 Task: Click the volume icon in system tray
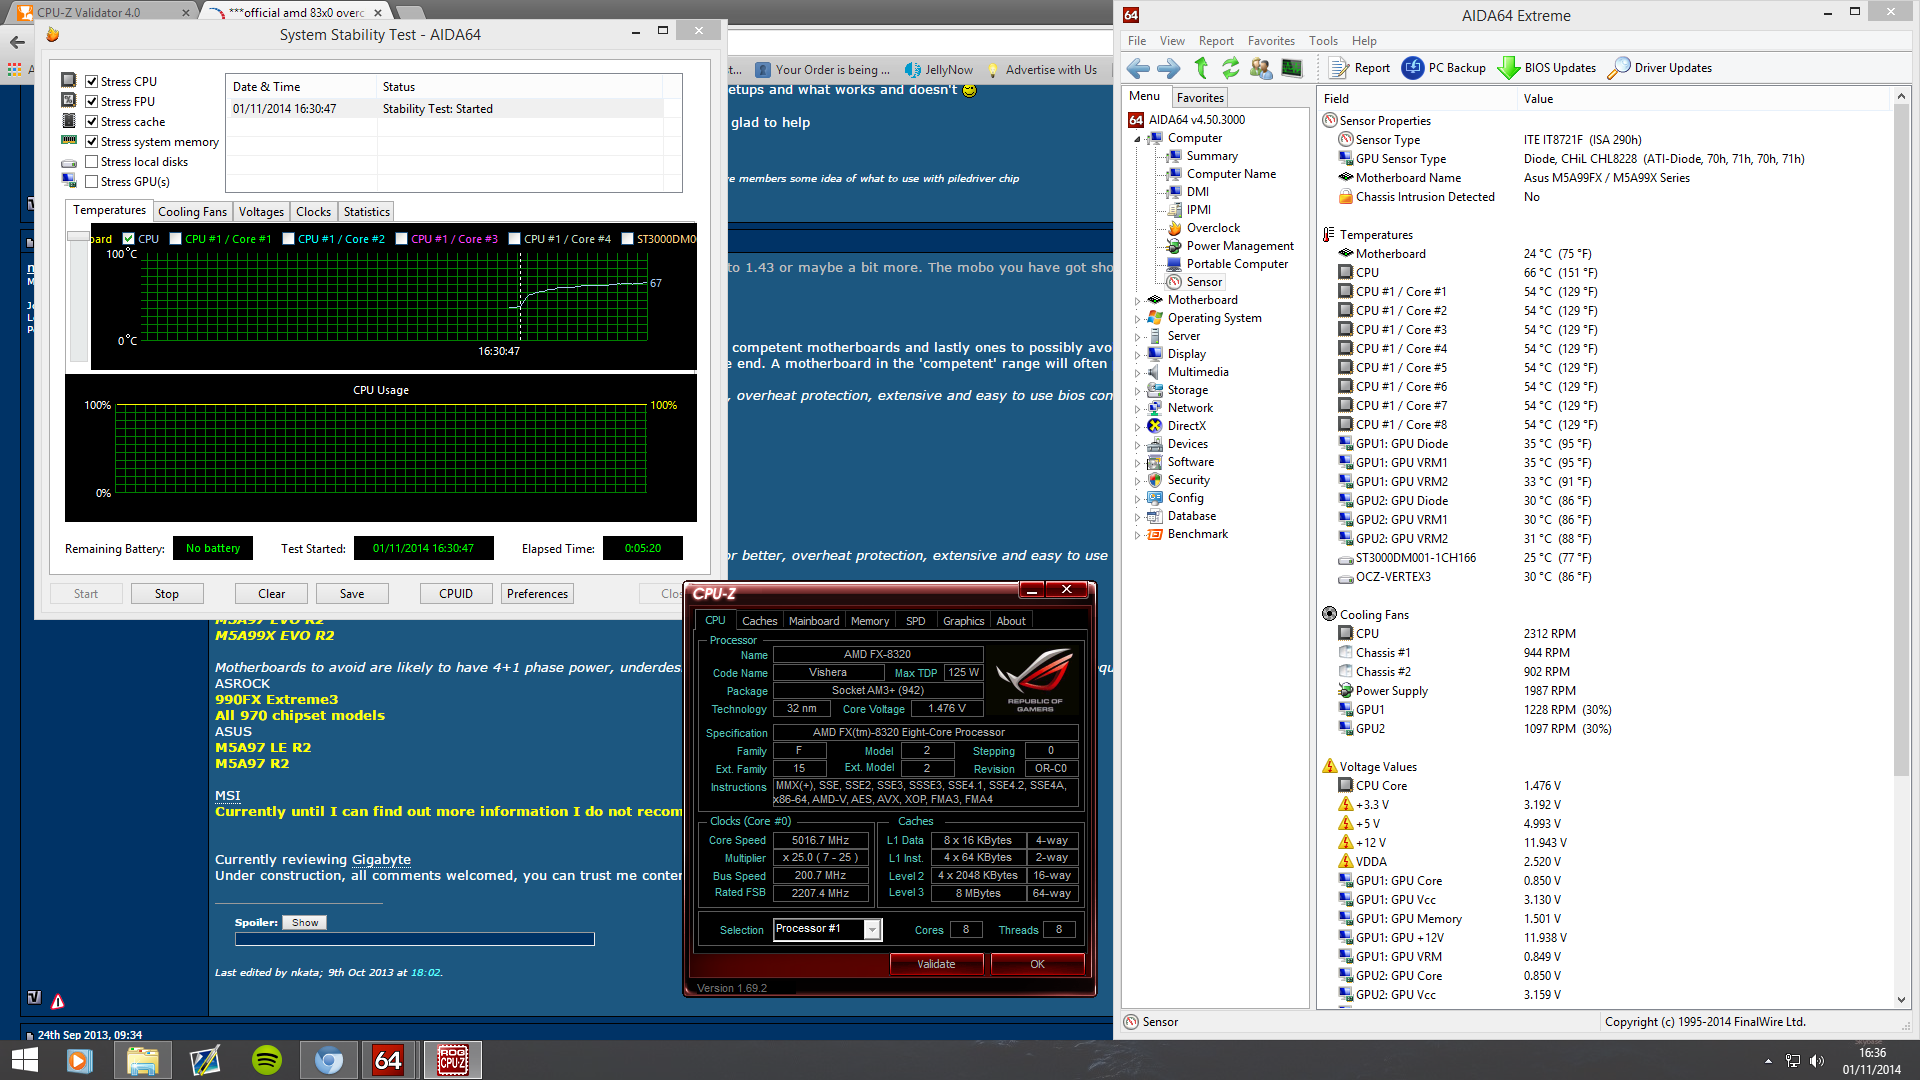click(x=1817, y=1061)
